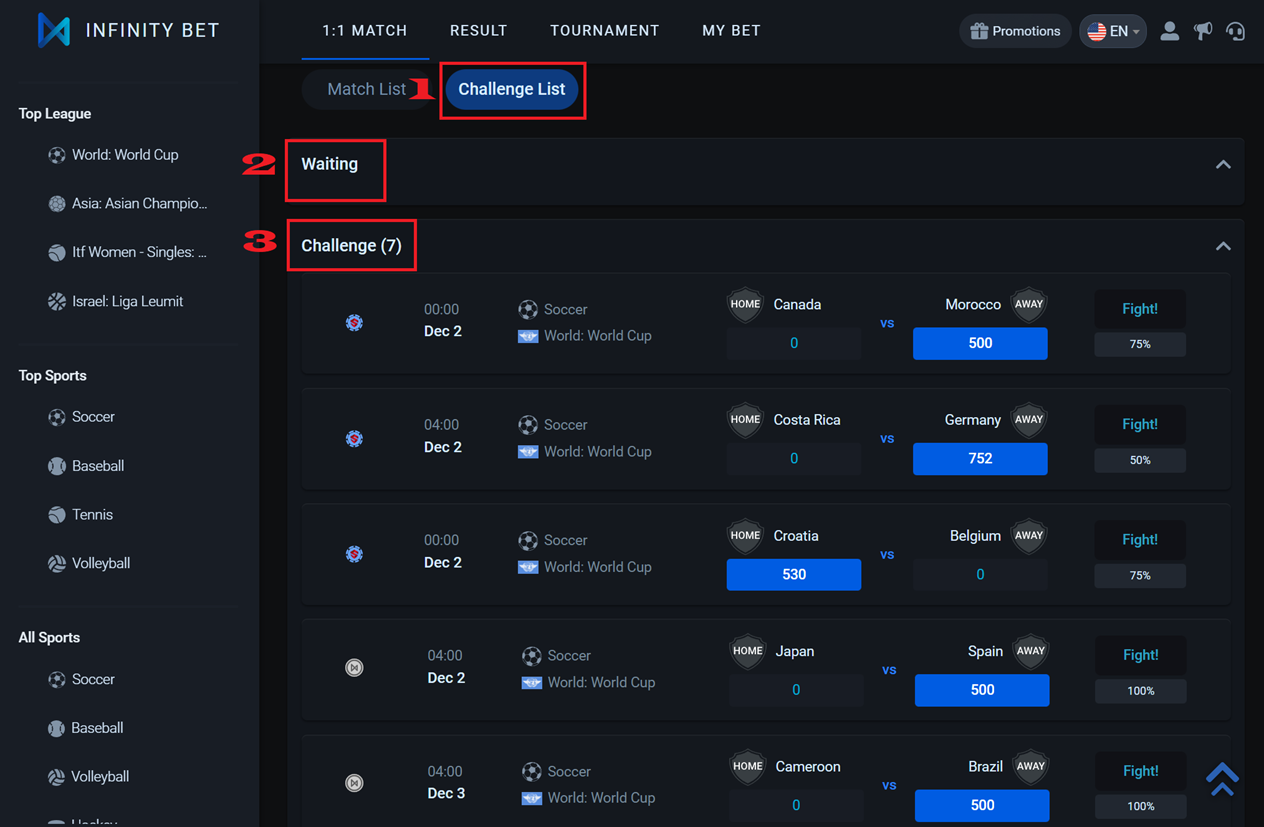Click the HOME shield badge for Croatia
Screen dimensions: 1264x827
[745, 536]
